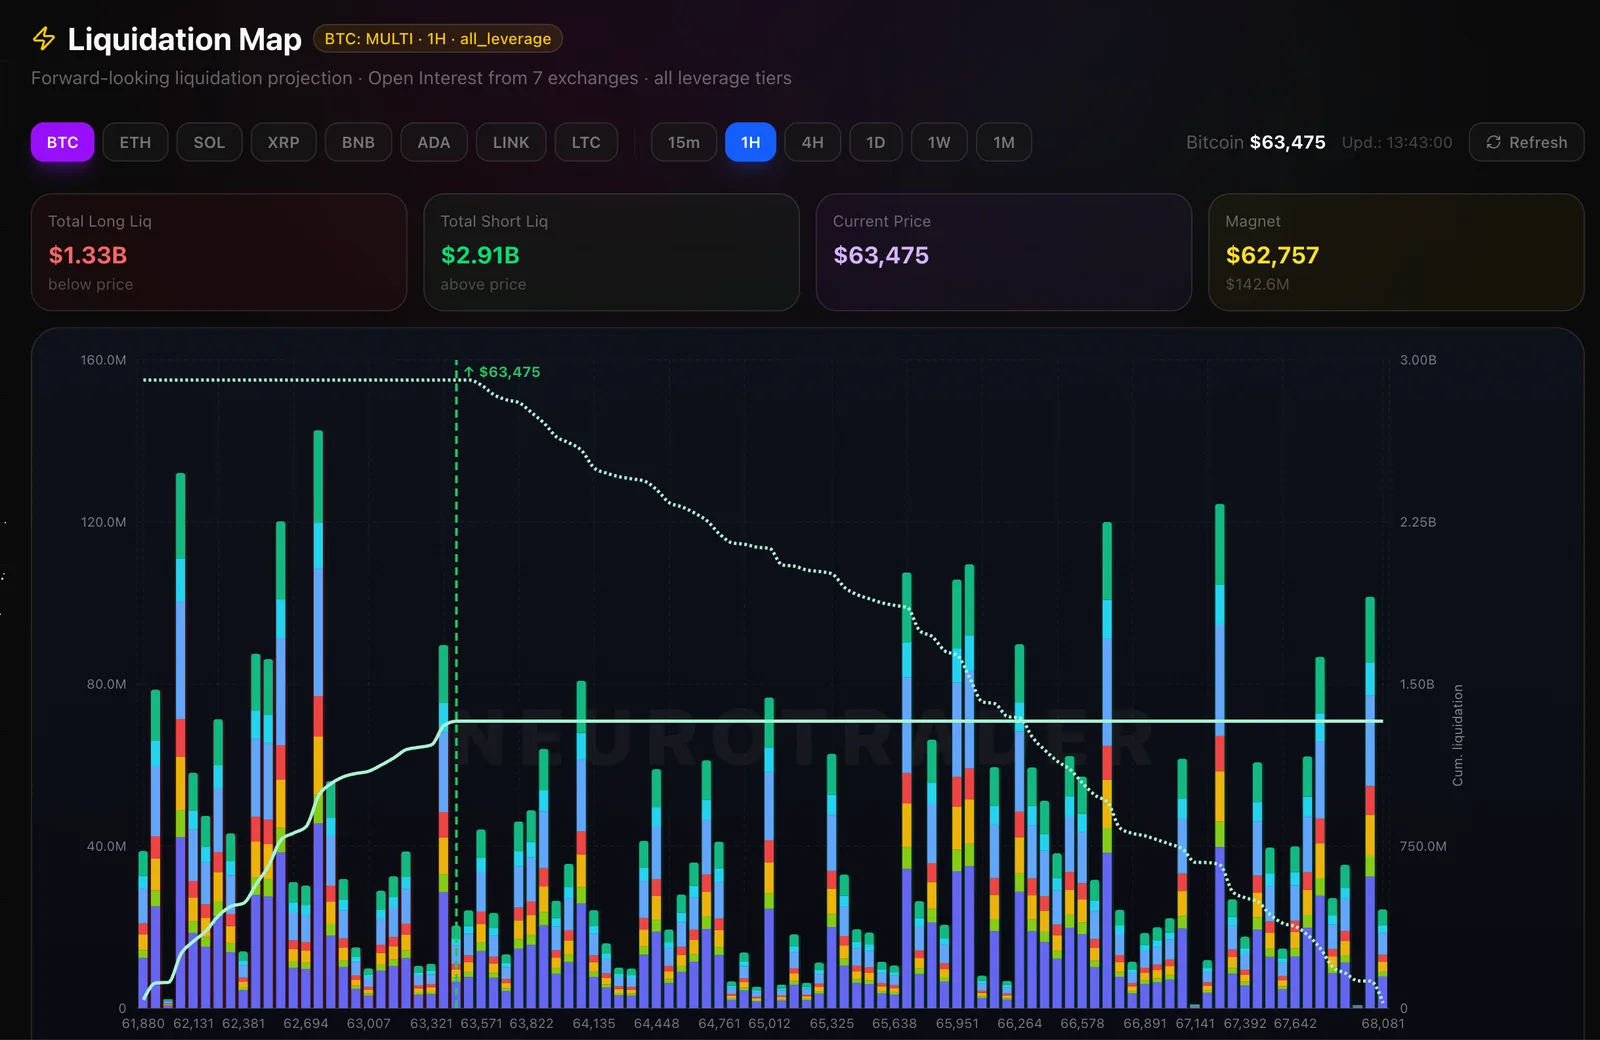This screenshot has width=1600, height=1040.
Task: Switch to the SOL coin tab
Action: point(209,142)
